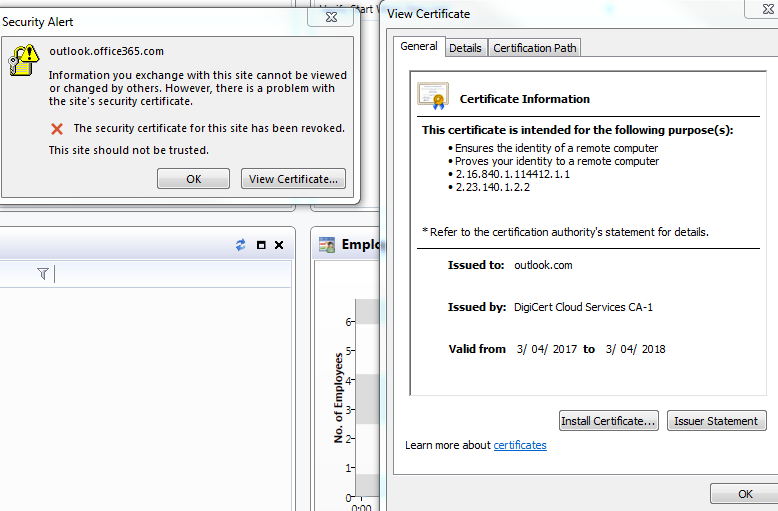Click 'Ensures the identity of a remote computer'
The width and height of the screenshot is (778, 511).
pos(556,148)
